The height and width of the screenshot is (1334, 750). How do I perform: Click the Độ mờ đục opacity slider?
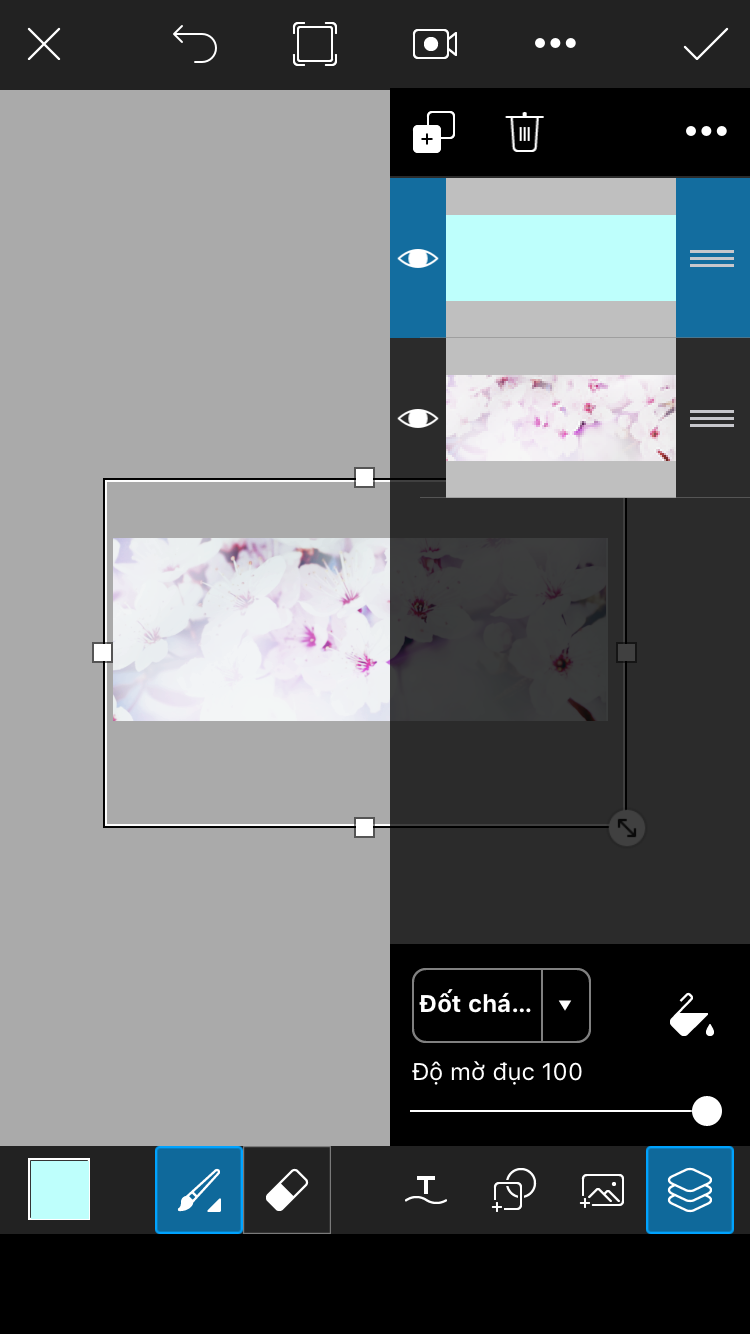[566, 1111]
